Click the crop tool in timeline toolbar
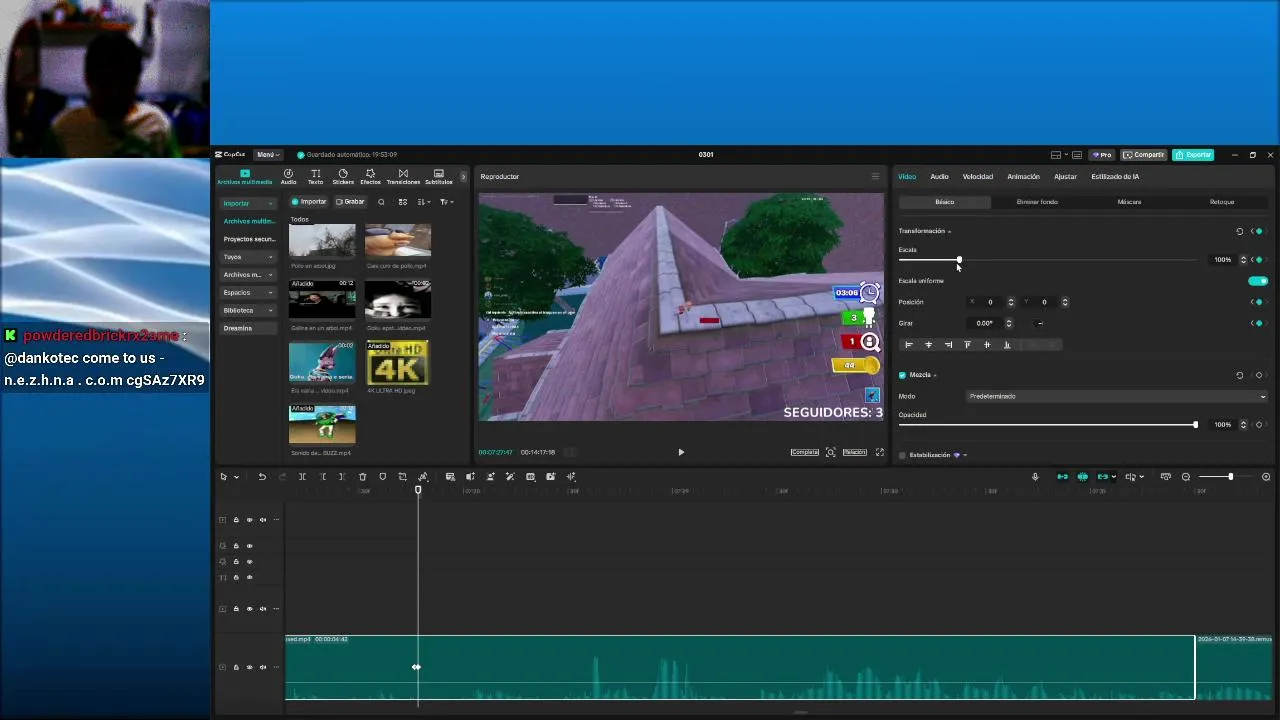This screenshot has height=720, width=1280. coord(402,477)
